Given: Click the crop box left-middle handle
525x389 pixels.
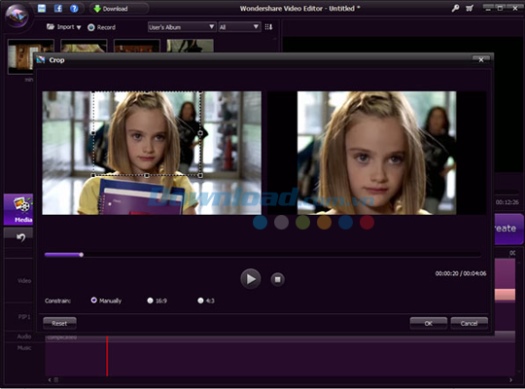Looking at the screenshot, I should pos(93,133).
